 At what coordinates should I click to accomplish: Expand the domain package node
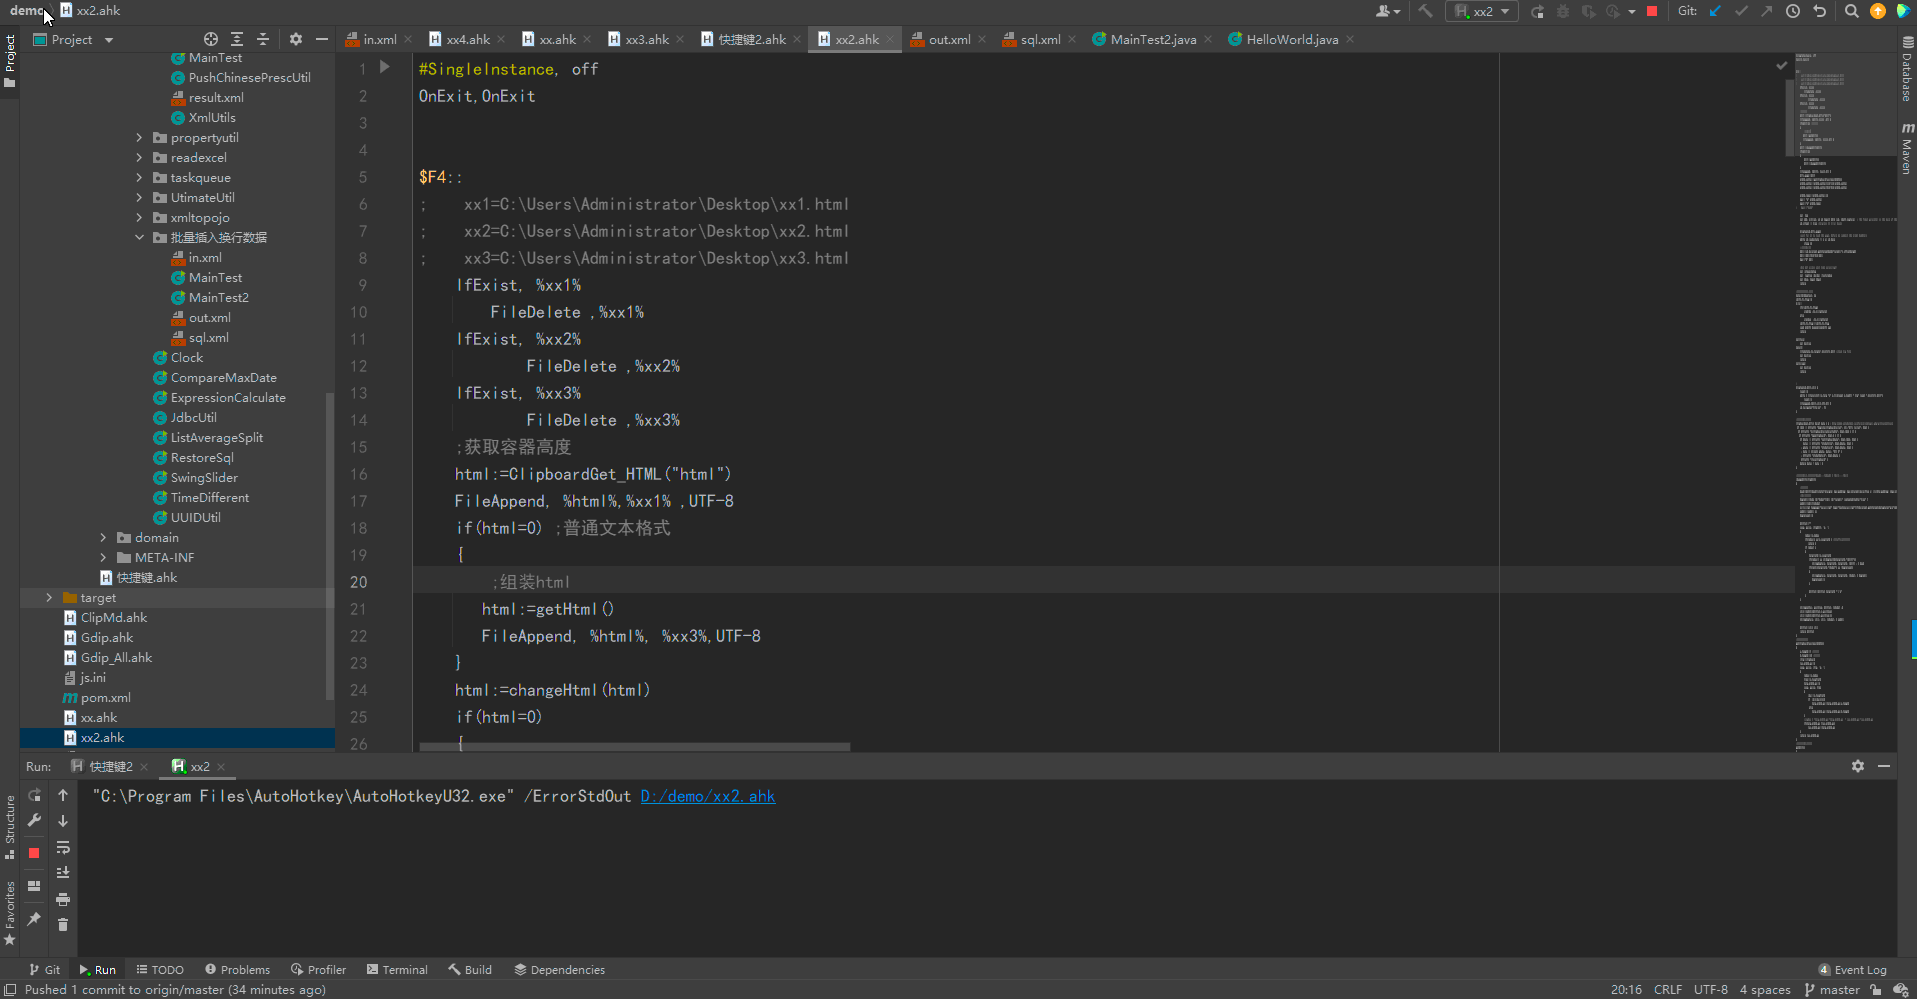pyautogui.click(x=103, y=537)
